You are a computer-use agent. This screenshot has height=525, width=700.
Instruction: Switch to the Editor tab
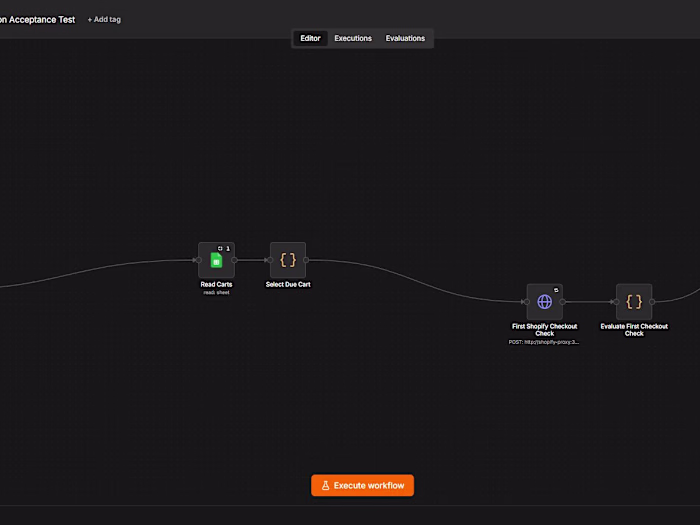310,38
